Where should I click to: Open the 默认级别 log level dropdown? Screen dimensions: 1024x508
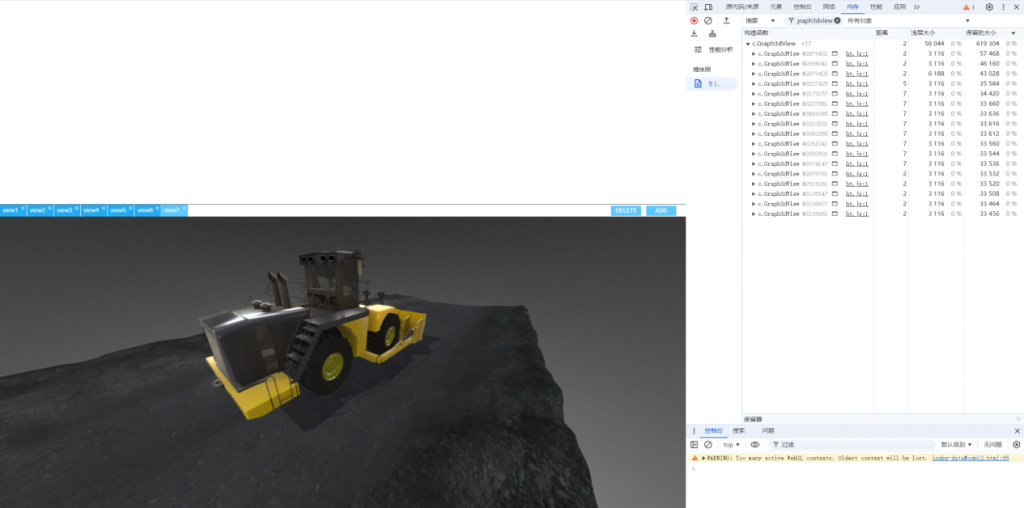(x=956, y=444)
